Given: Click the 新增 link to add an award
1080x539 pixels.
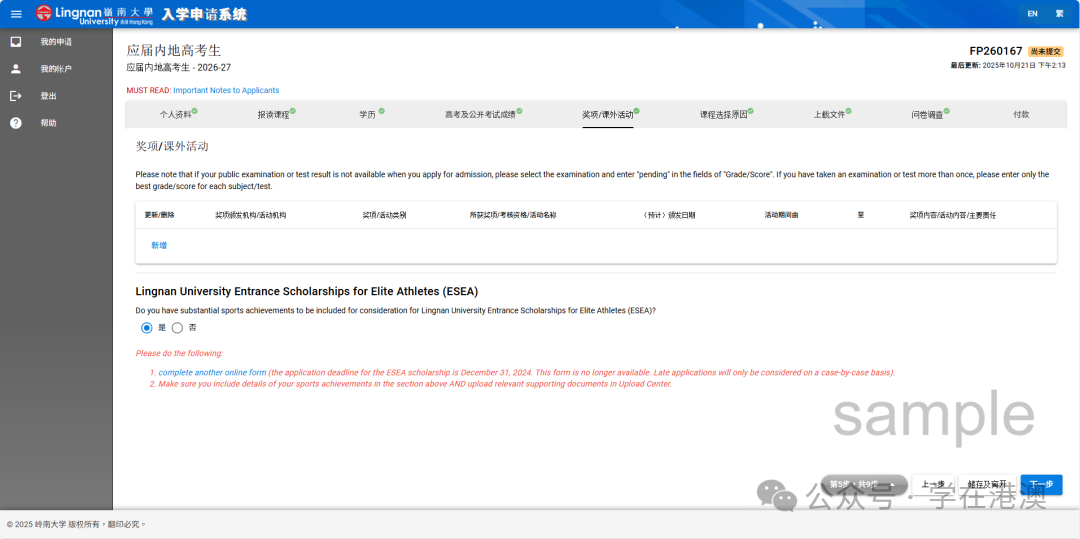Looking at the screenshot, I should pyautogui.click(x=159, y=245).
